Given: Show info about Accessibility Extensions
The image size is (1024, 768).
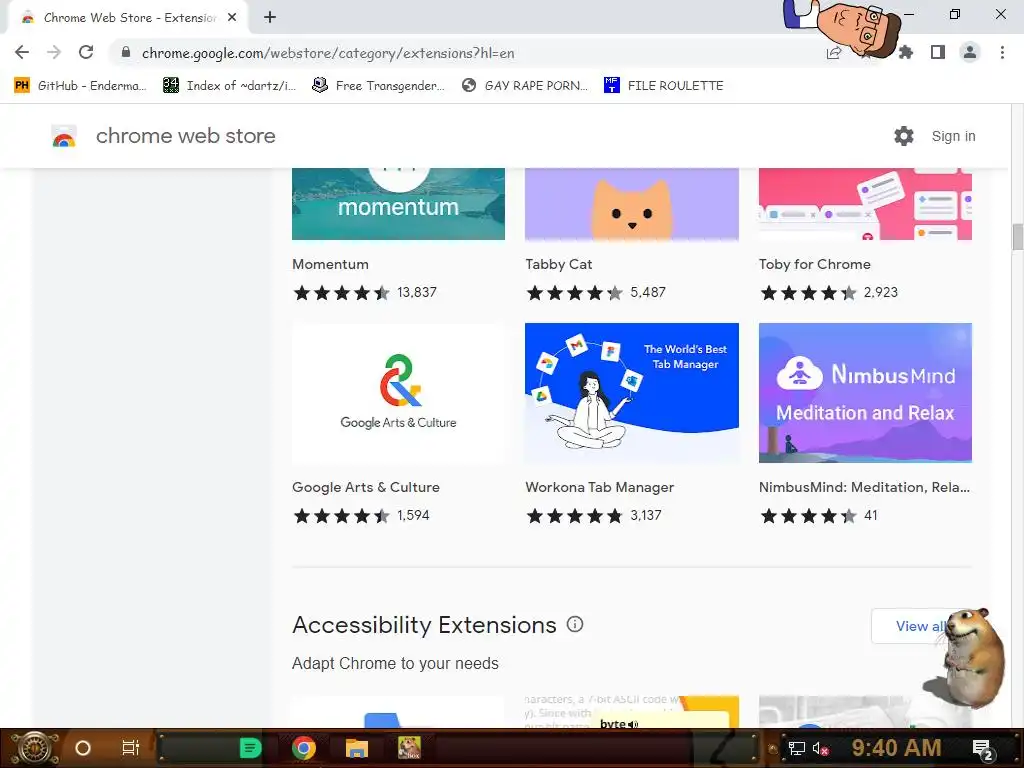Looking at the screenshot, I should click(x=575, y=624).
